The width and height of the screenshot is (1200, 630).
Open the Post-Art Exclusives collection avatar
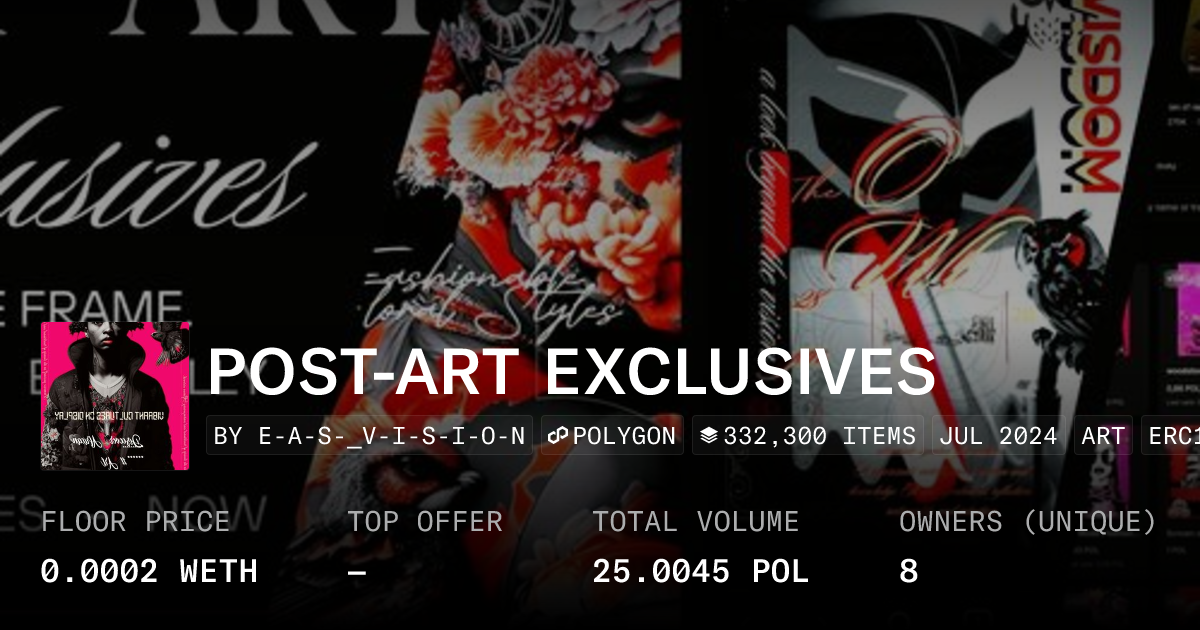click(x=116, y=396)
